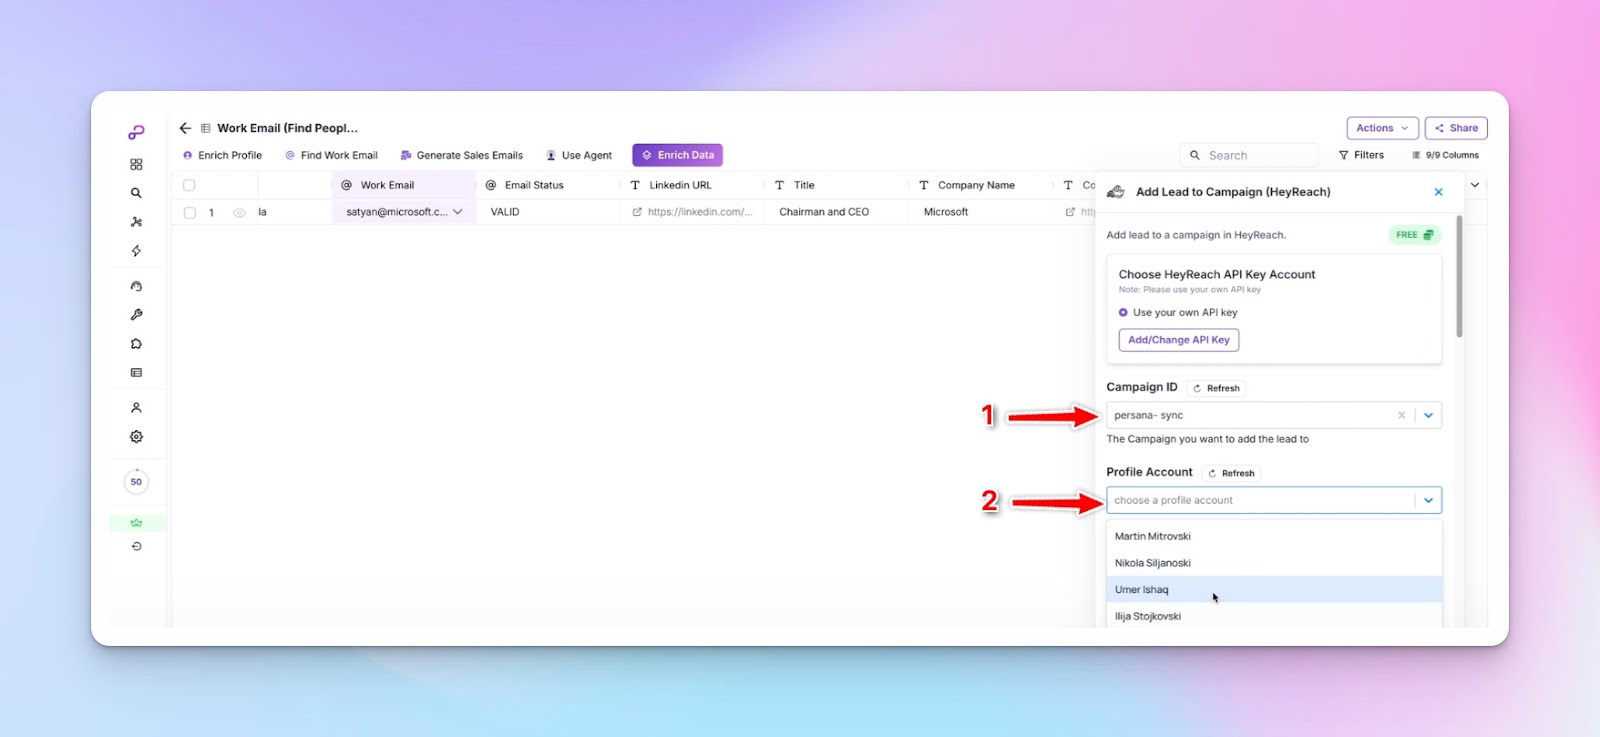Click the Persana logo icon in the sidebar
Viewport: 1600px width, 737px height.
[136, 132]
